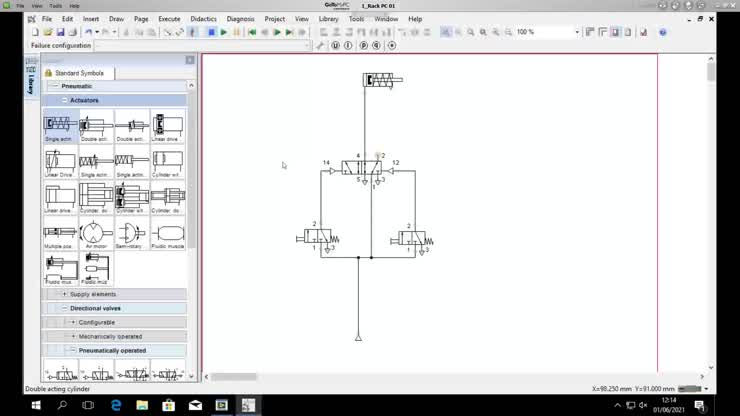This screenshot has height=416, width=740.
Task: Open the Insert menu
Action: coord(91,19)
